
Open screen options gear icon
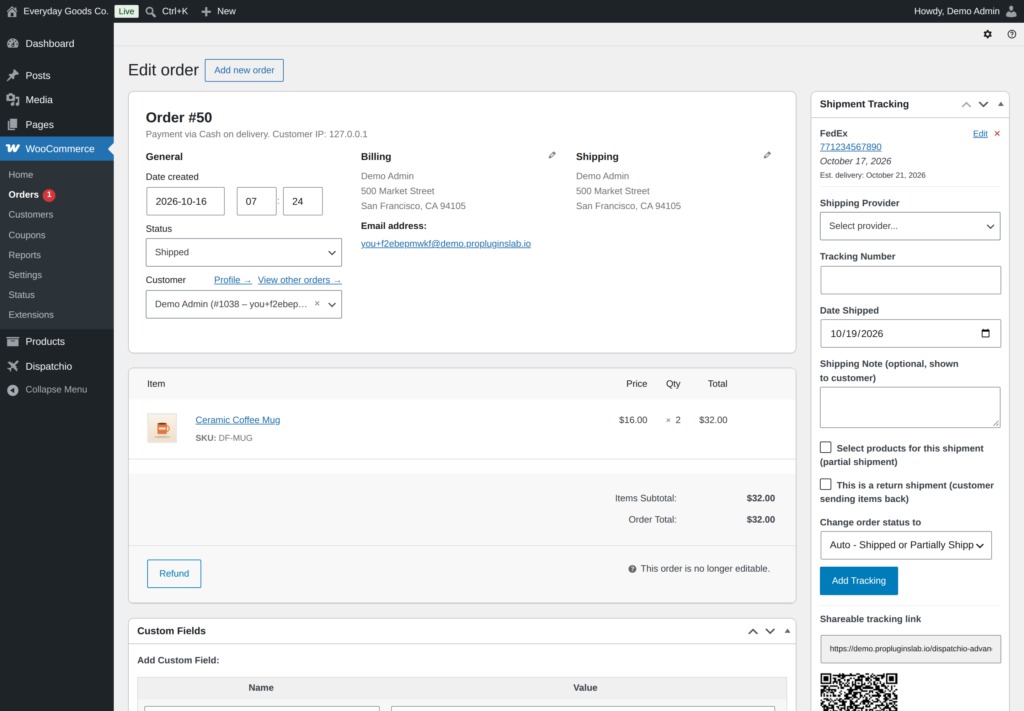[x=987, y=34]
